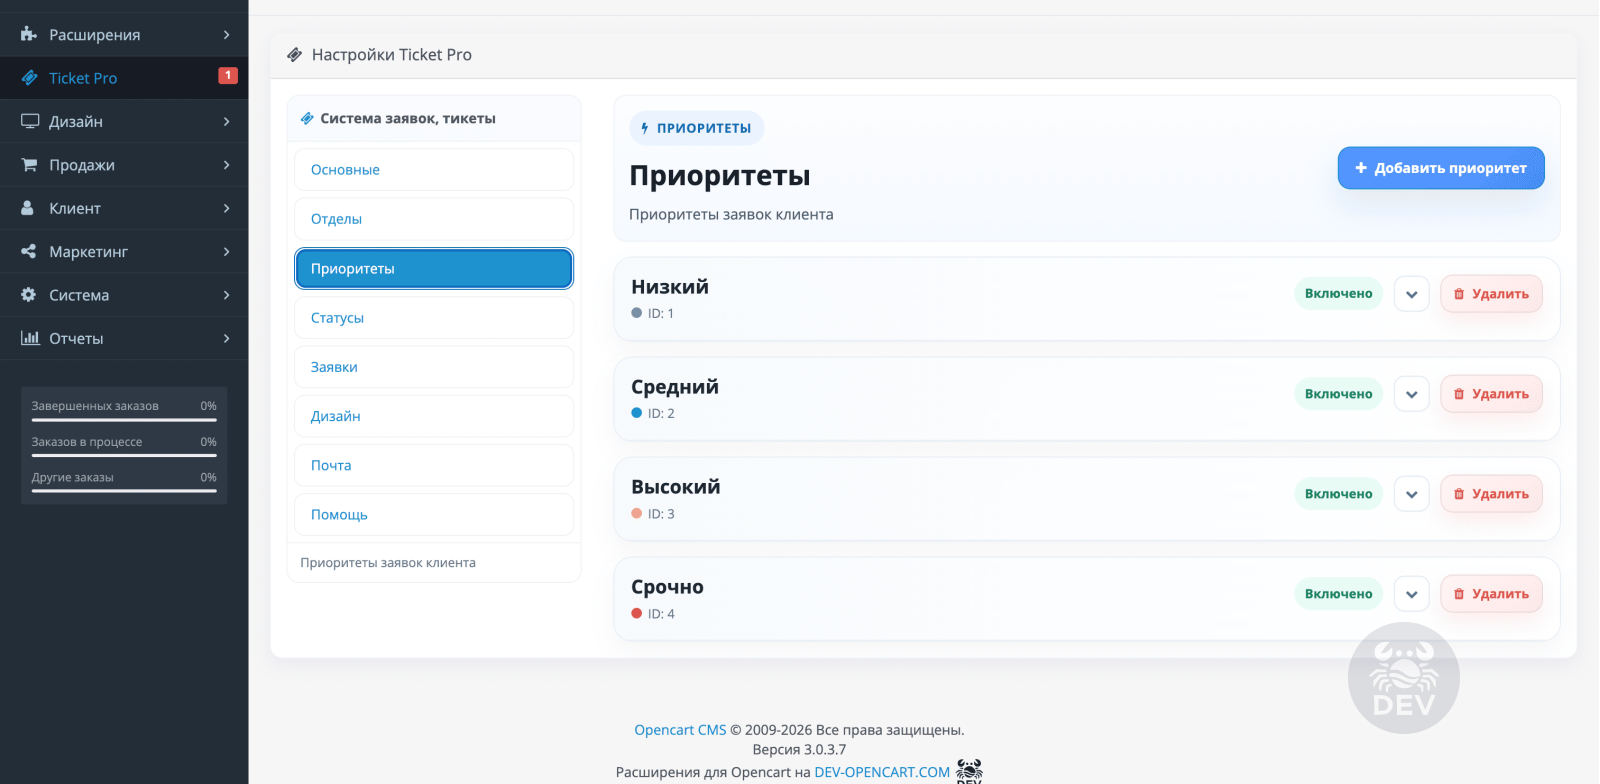Open the Почта settings tab
Image resolution: width=1600 pixels, height=784 pixels.
point(434,465)
